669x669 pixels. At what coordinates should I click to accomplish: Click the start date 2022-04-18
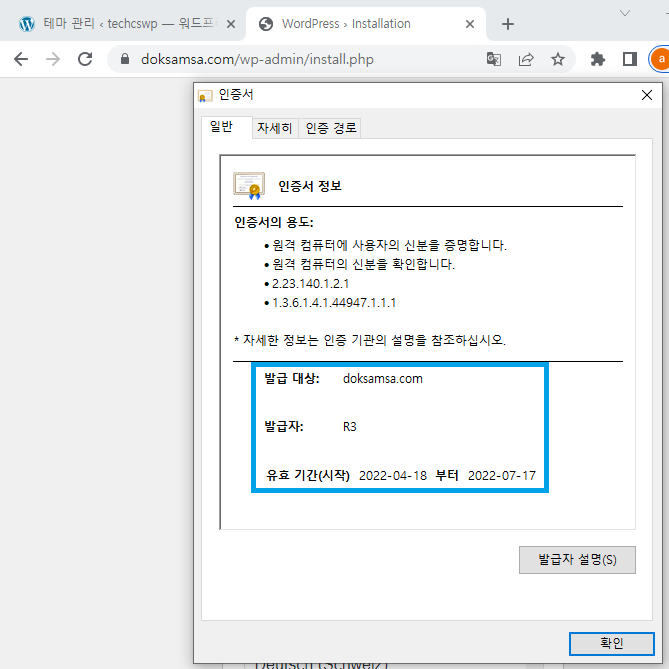click(393, 476)
